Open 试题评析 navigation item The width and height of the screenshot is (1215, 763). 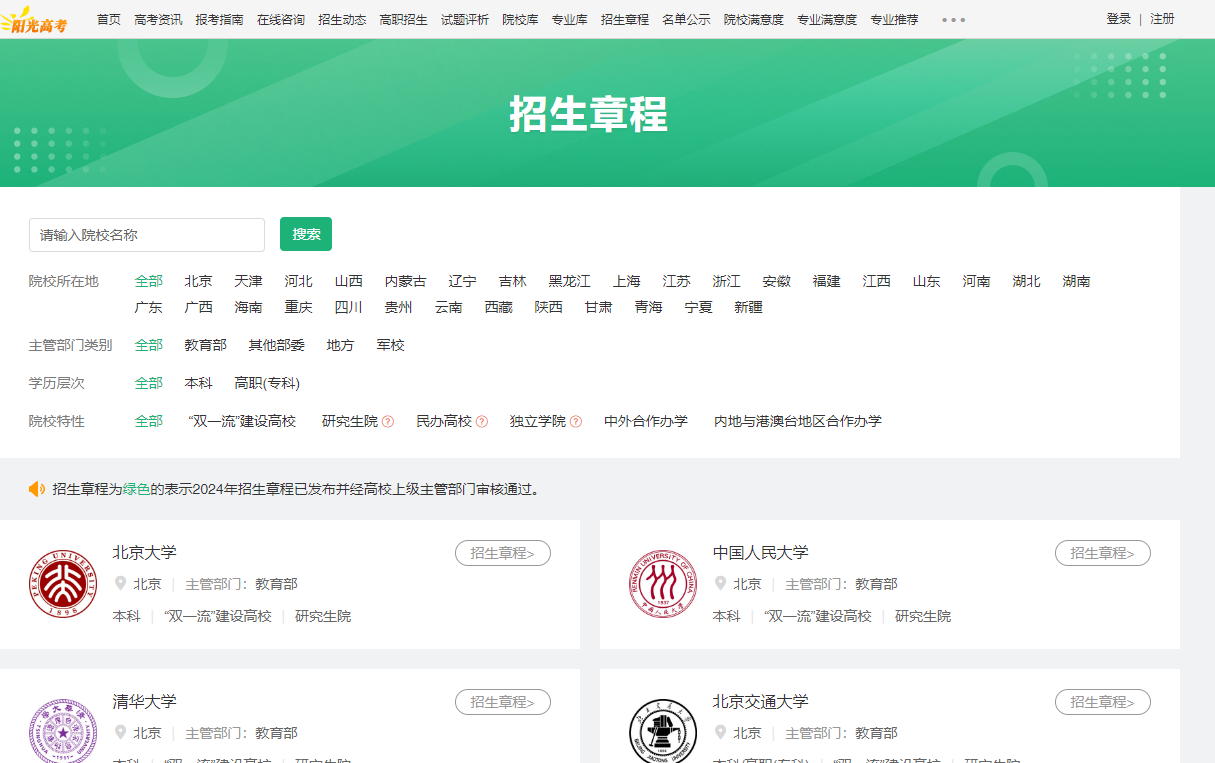[x=465, y=20]
